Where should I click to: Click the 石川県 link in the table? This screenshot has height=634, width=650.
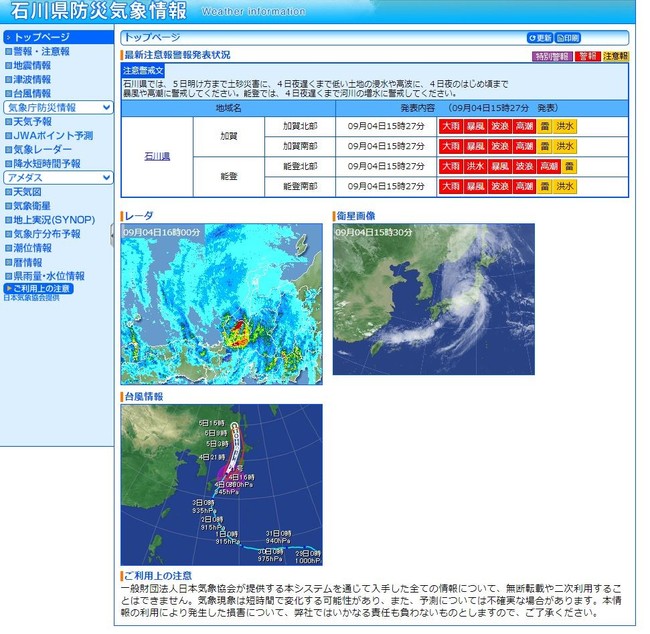coord(157,157)
